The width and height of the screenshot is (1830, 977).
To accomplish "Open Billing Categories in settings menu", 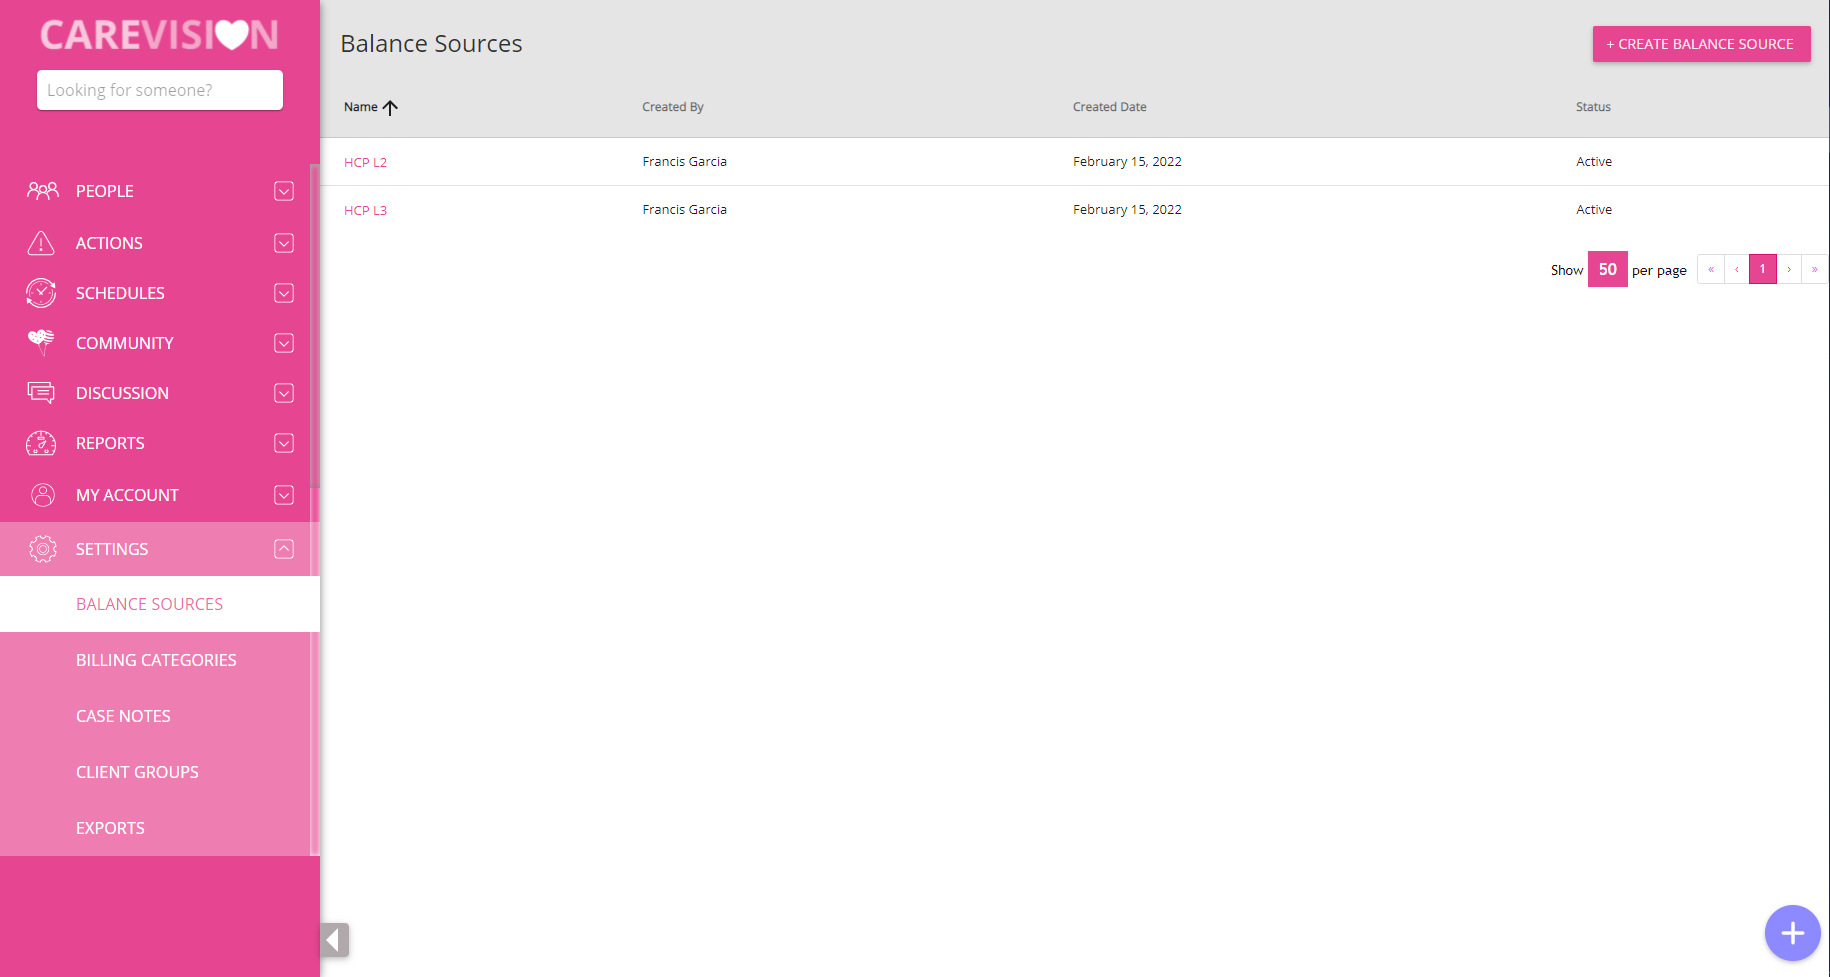I will tap(156, 660).
